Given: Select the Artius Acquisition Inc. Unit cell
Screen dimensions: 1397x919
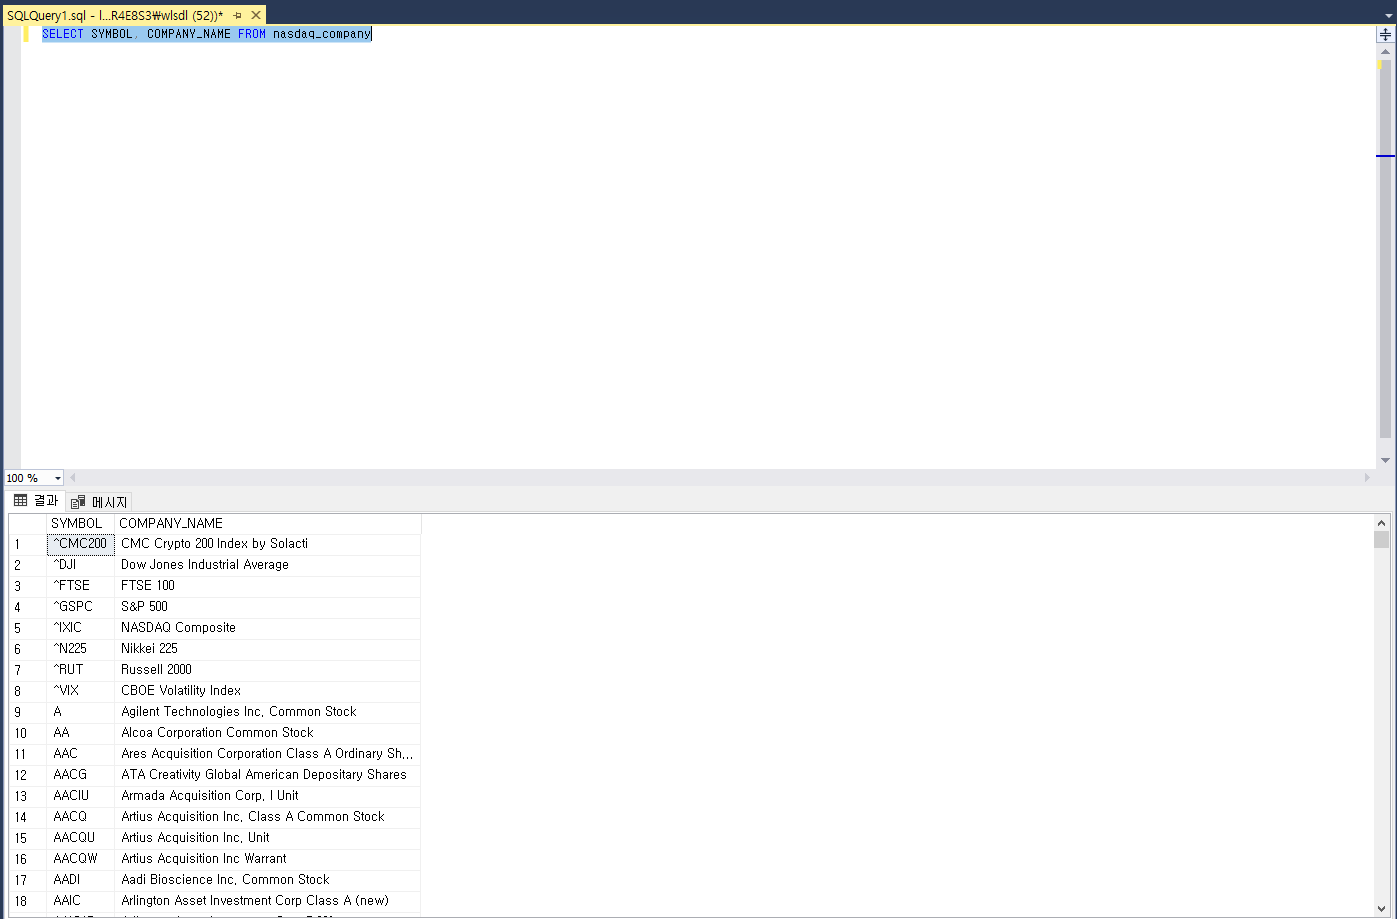Looking at the screenshot, I should pos(267,838).
